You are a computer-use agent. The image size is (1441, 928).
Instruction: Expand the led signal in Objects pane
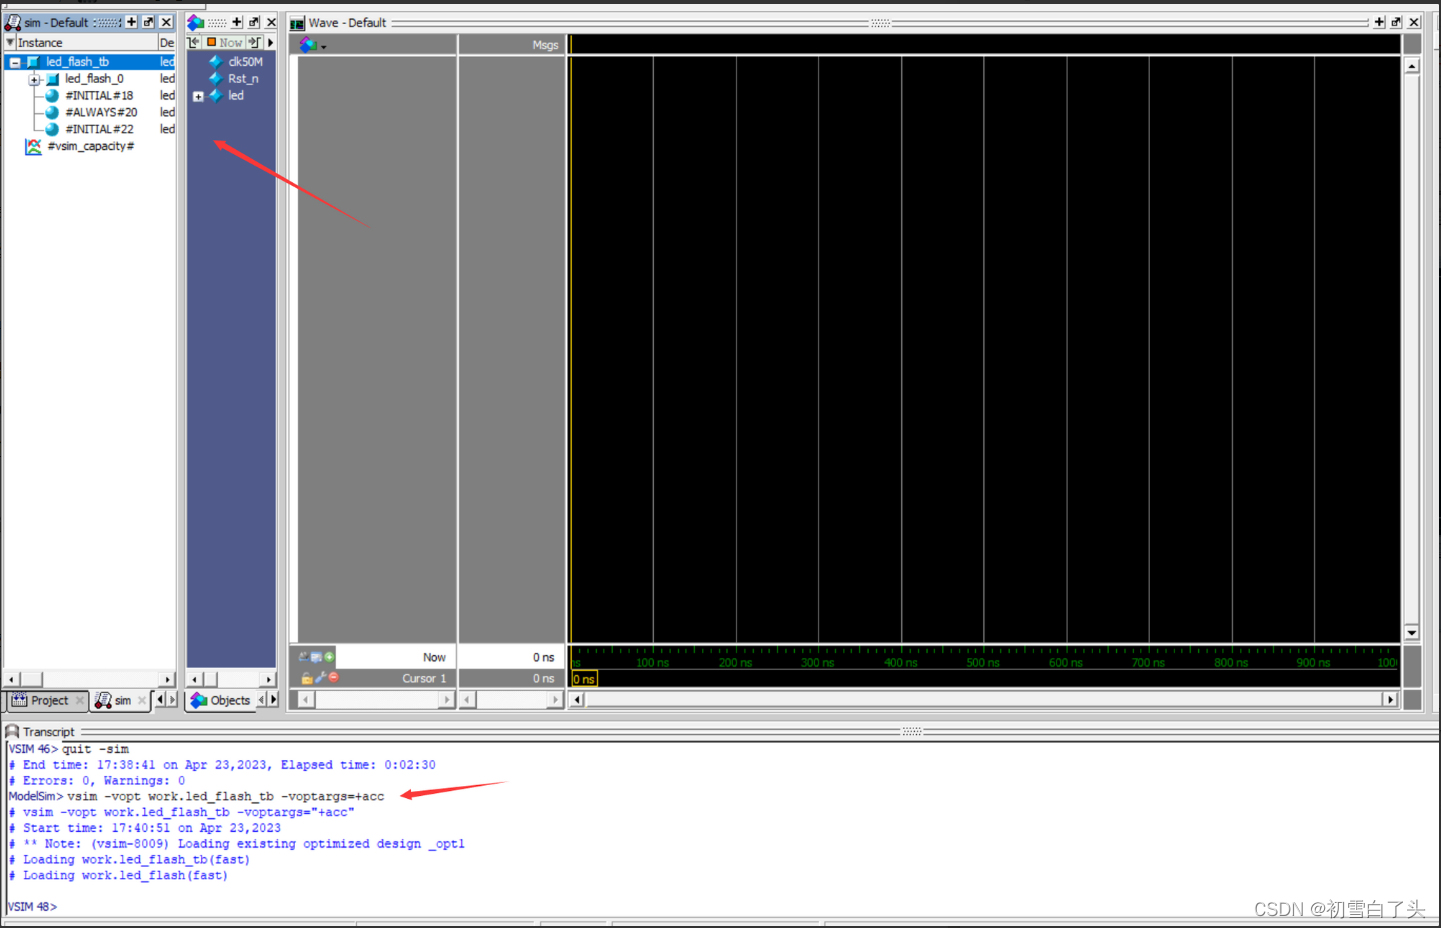click(198, 95)
